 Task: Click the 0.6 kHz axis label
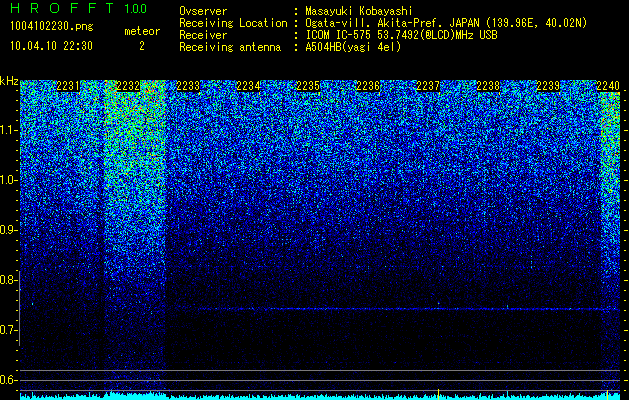tap(8, 380)
